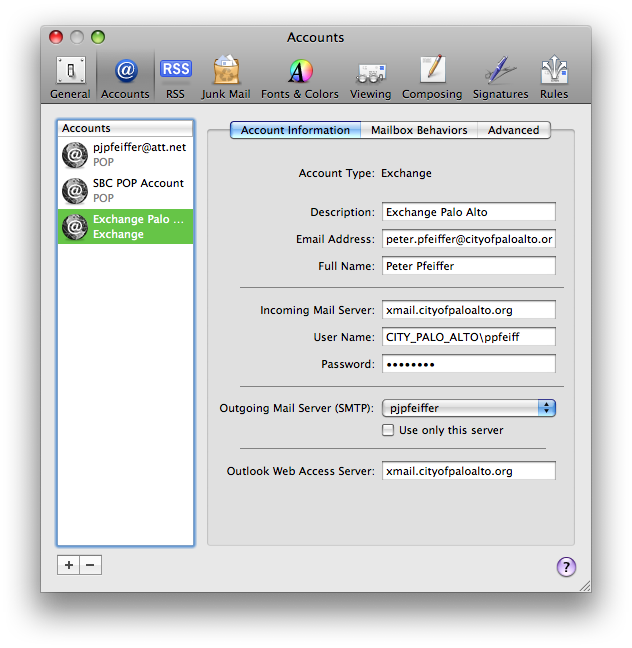The image size is (632, 648).
Task: Open the Rules preferences pane
Action: [x=554, y=77]
